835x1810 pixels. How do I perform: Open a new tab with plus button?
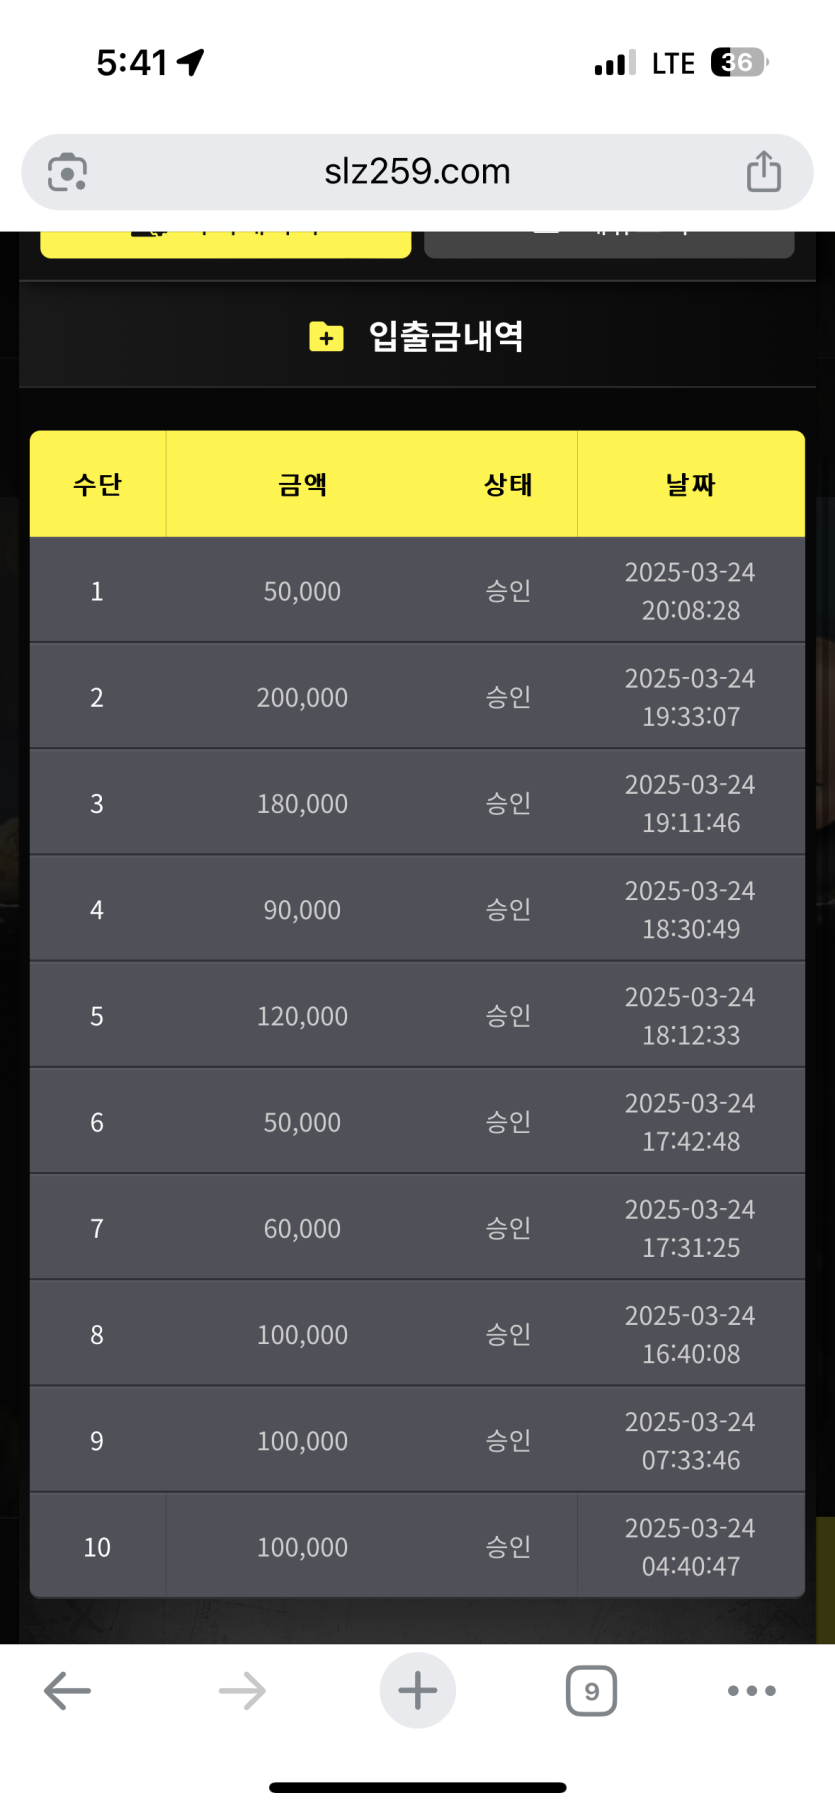pyautogui.click(x=417, y=1691)
